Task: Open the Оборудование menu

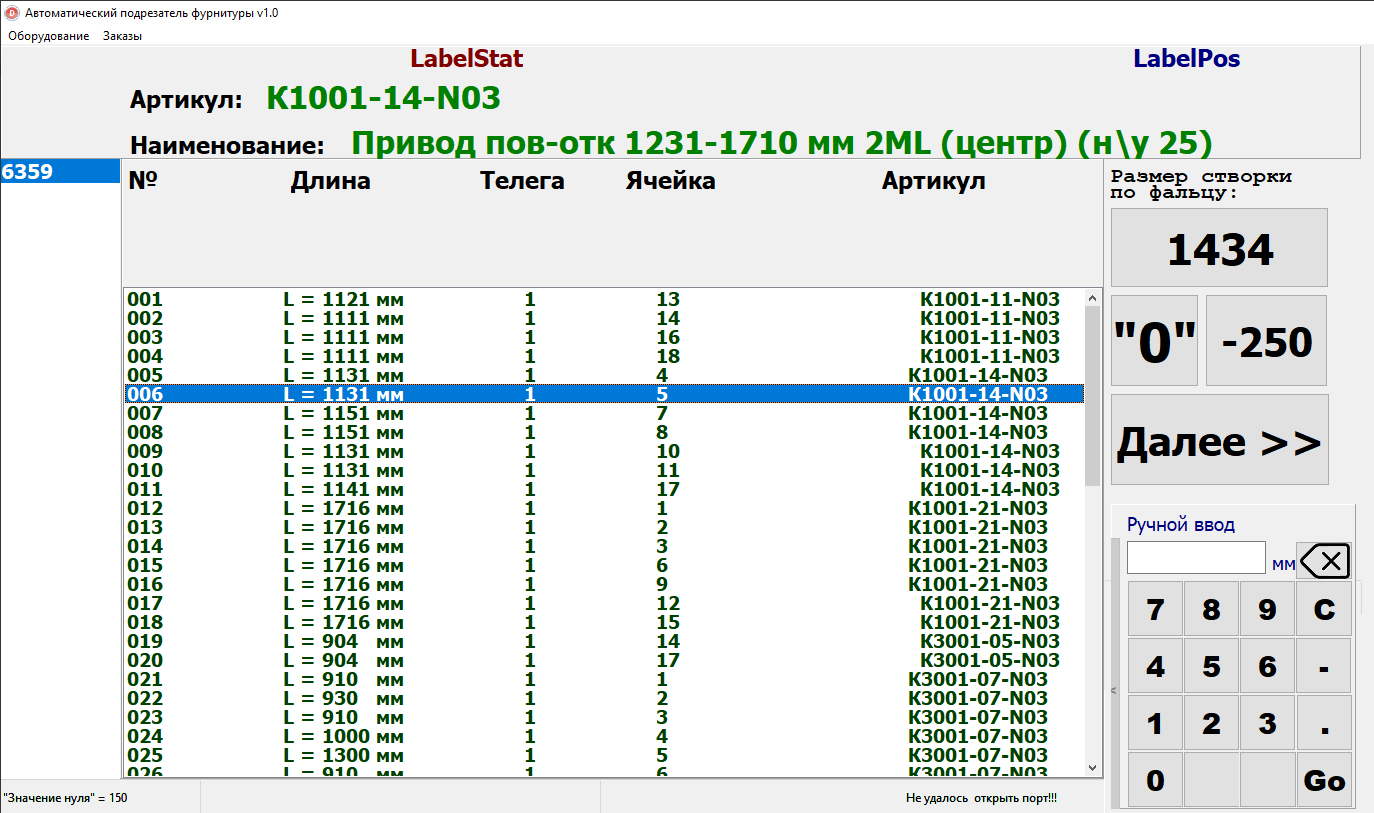Action: (49, 36)
